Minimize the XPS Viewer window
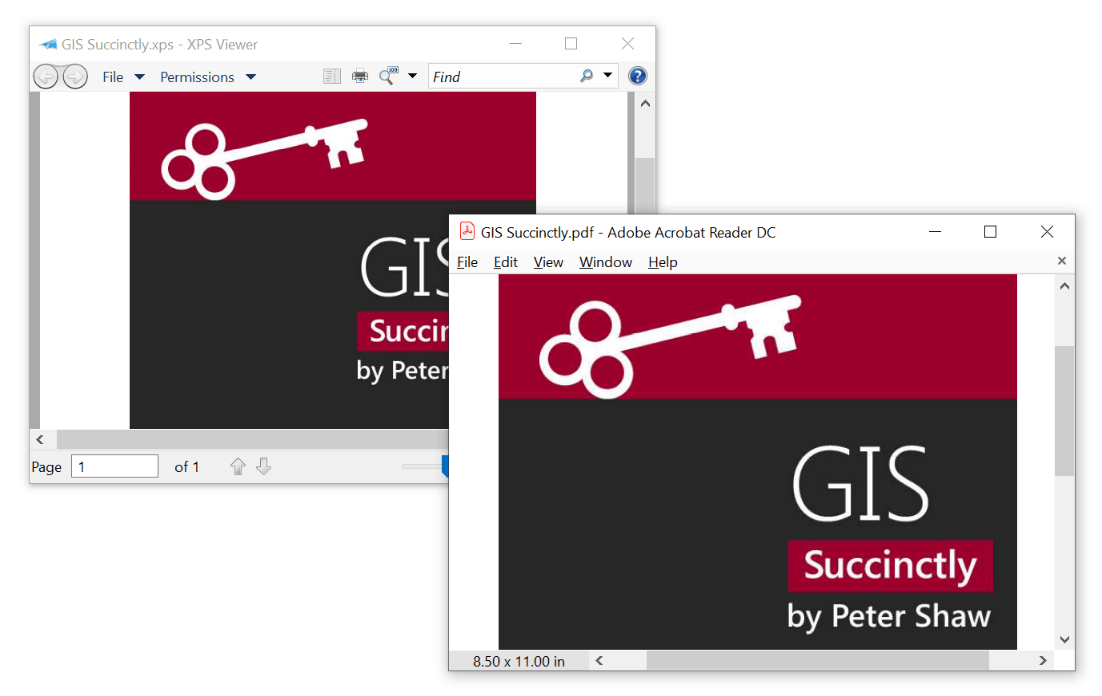Image resolution: width=1102 pixels, height=696 pixels. 516,44
